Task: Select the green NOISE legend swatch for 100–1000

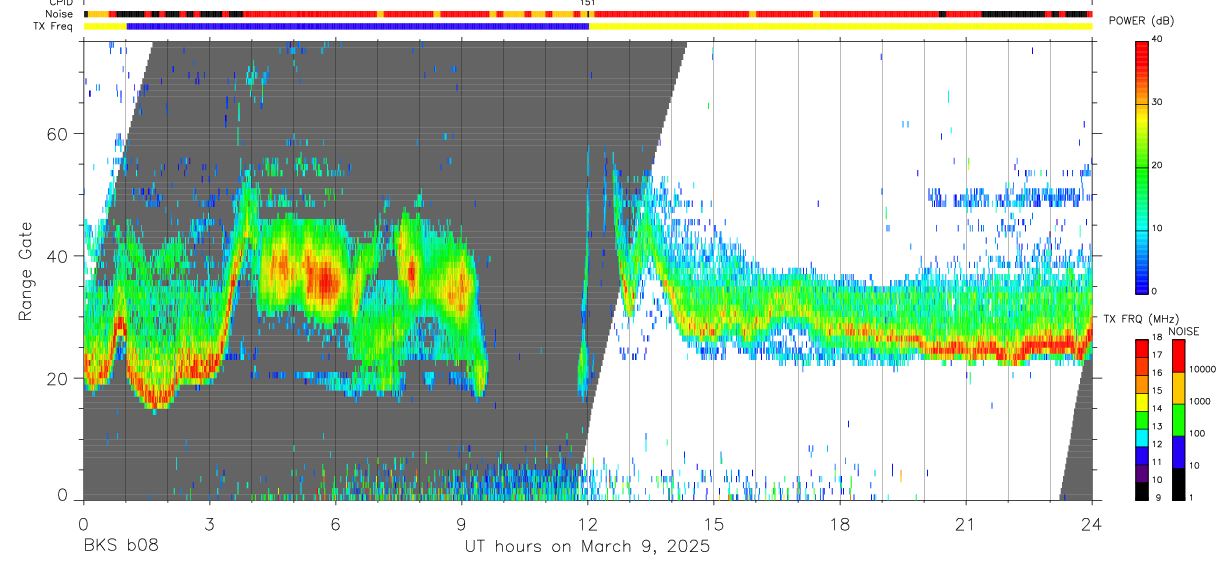Action: [x=1178, y=419]
